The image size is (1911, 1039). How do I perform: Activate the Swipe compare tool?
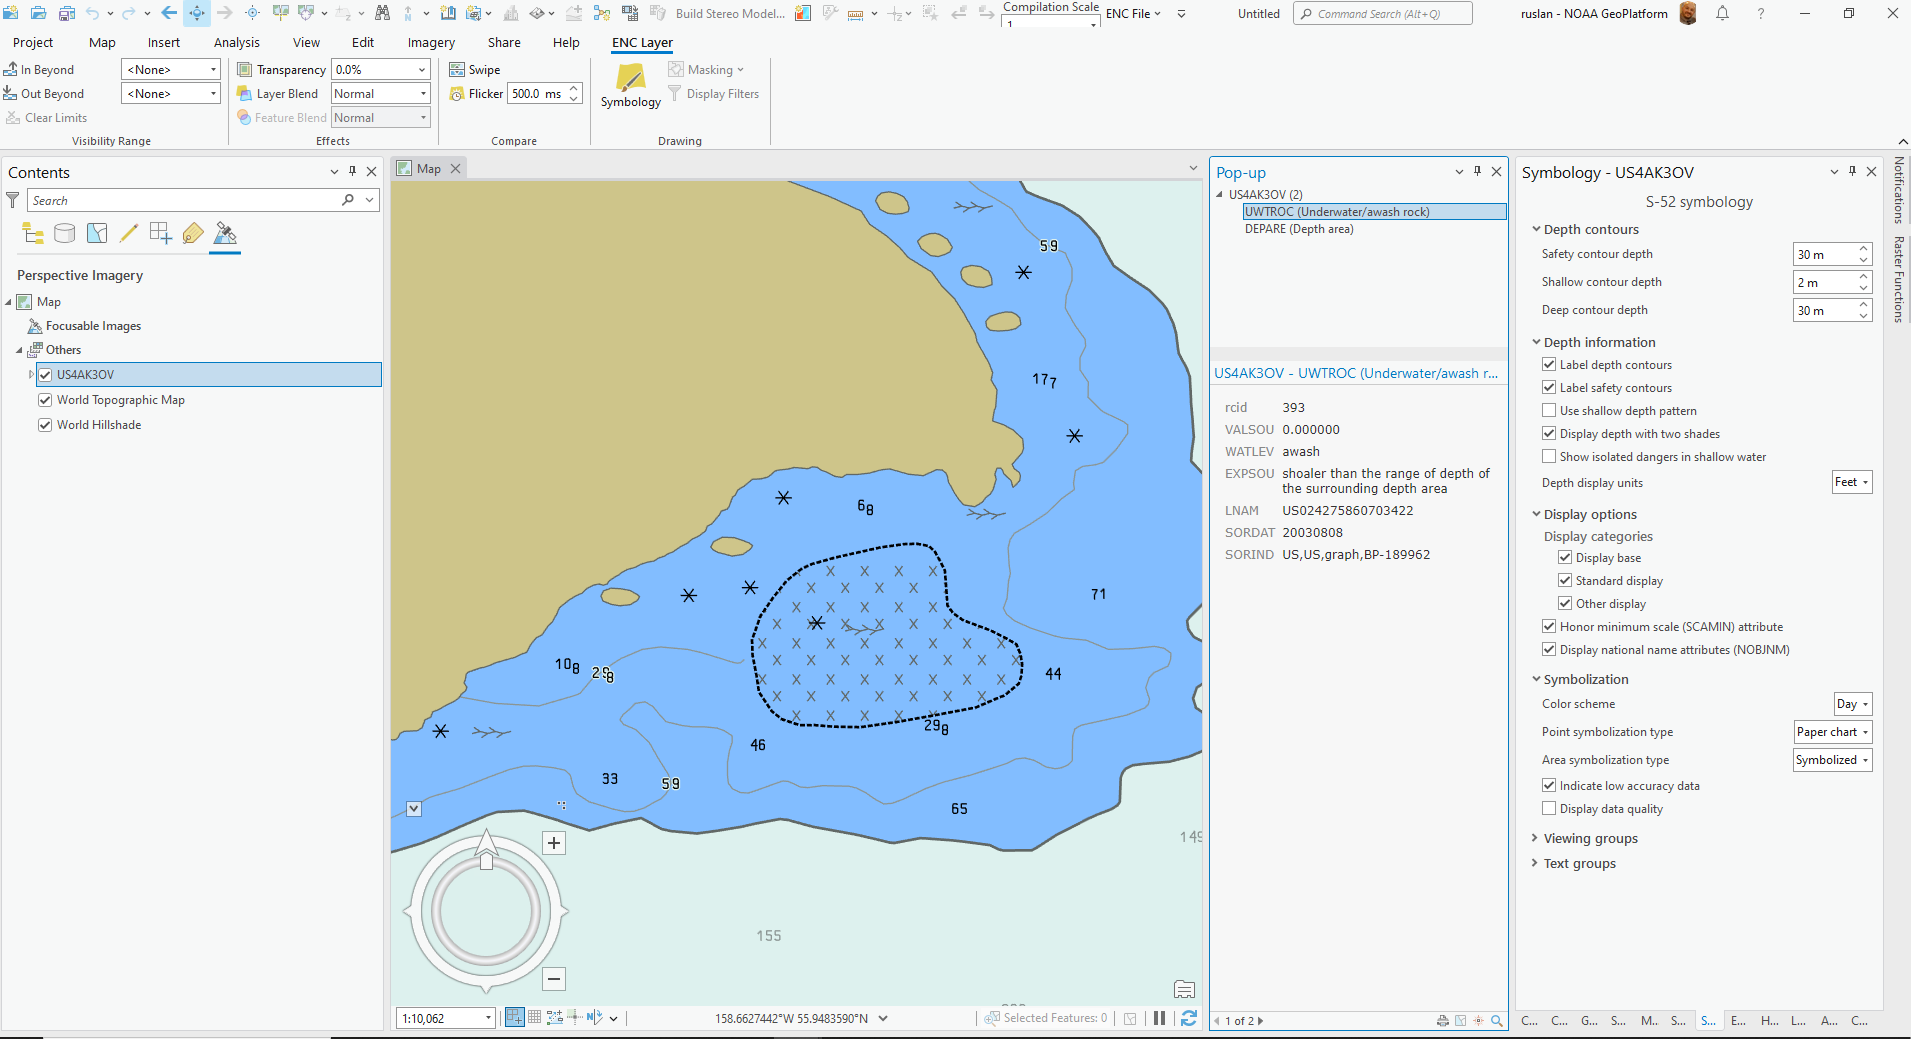(475, 70)
